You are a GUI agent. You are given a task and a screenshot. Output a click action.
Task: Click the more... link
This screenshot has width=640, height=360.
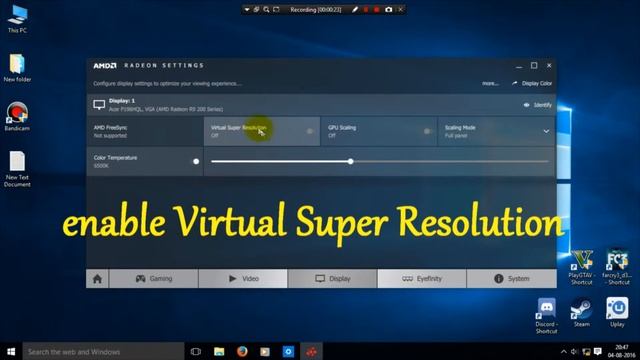pyautogui.click(x=490, y=83)
